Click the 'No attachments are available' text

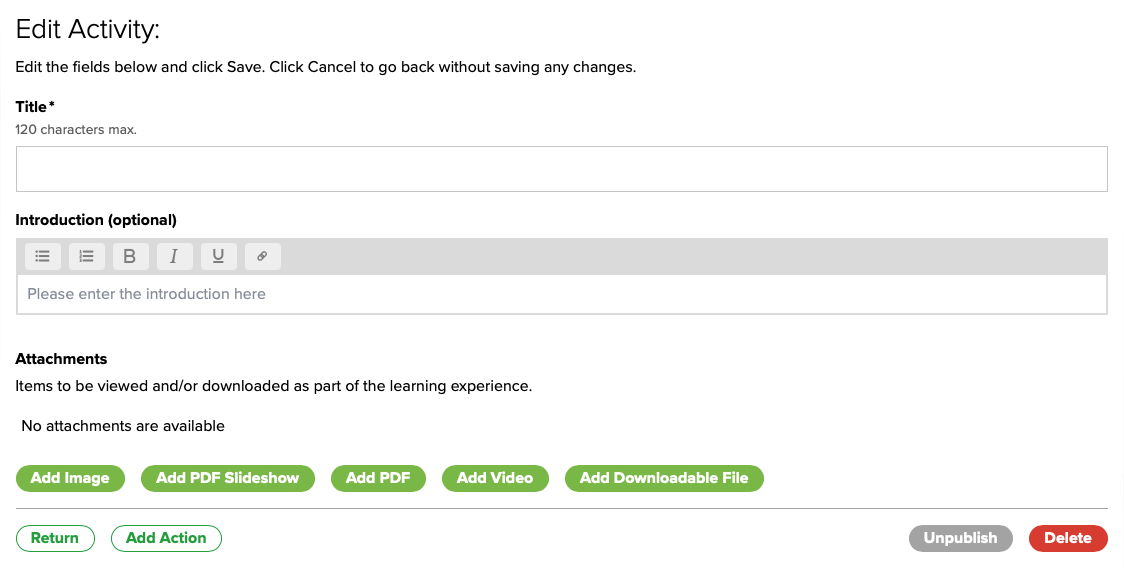[123, 426]
